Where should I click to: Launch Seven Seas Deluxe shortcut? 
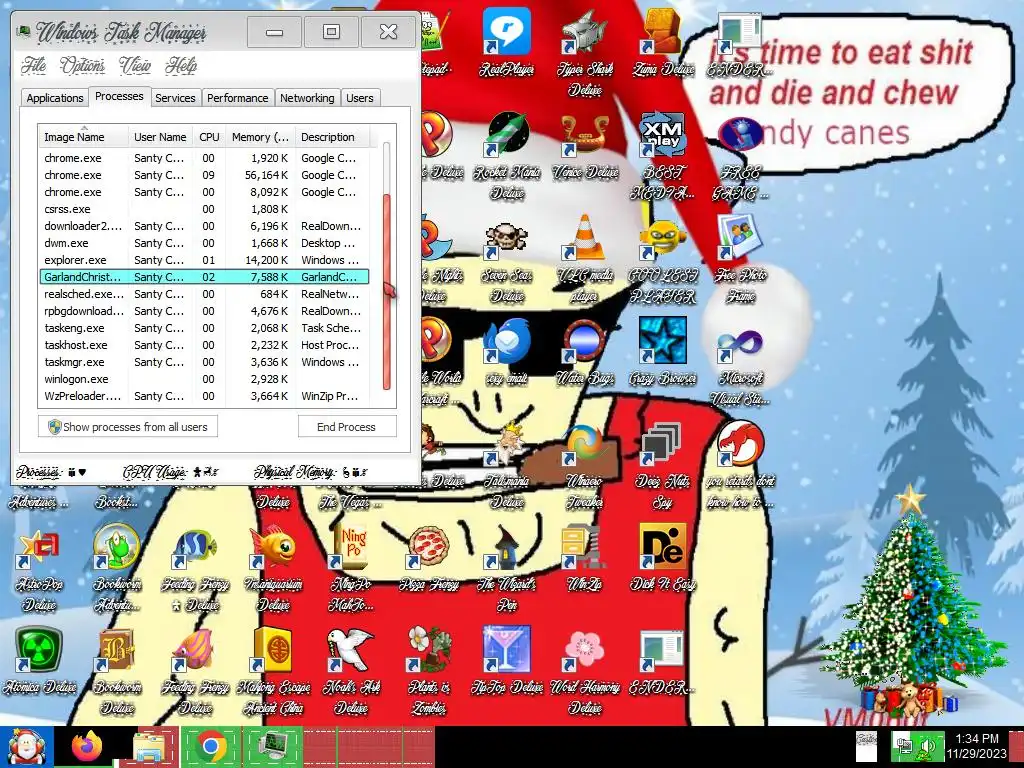507,261
